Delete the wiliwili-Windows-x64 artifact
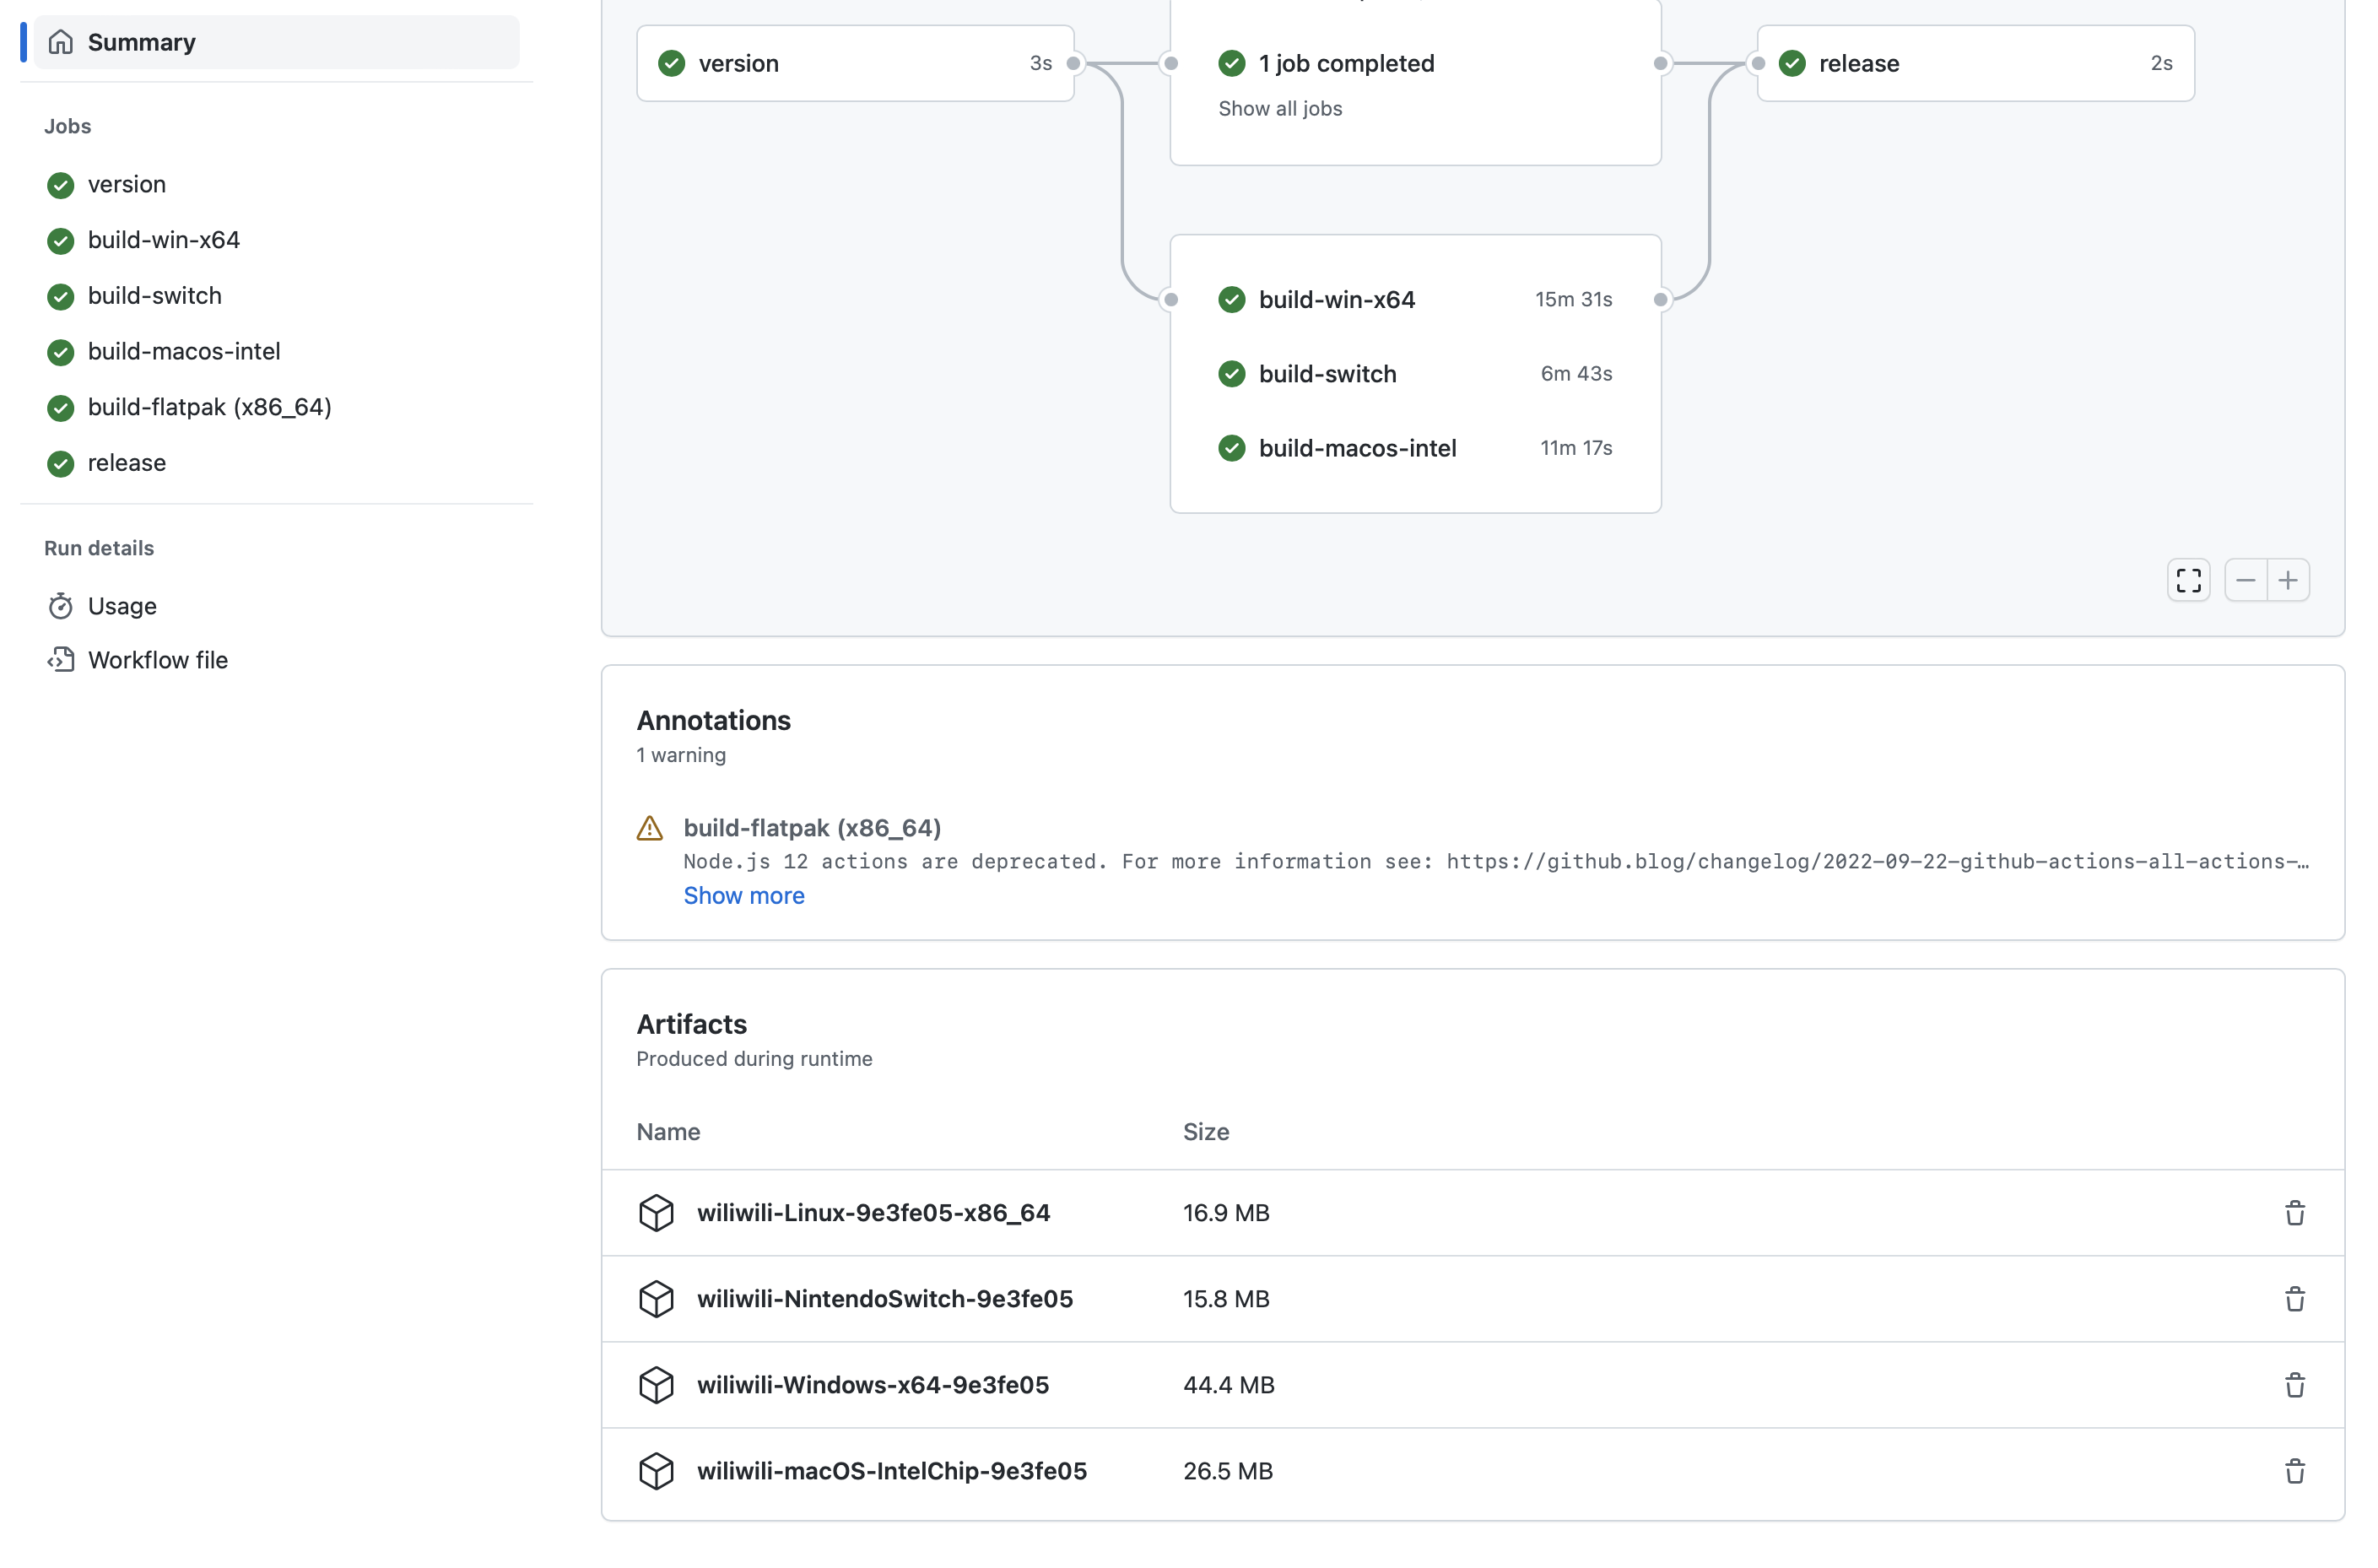2378x1568 pixels. (x=2294, y=1385)
